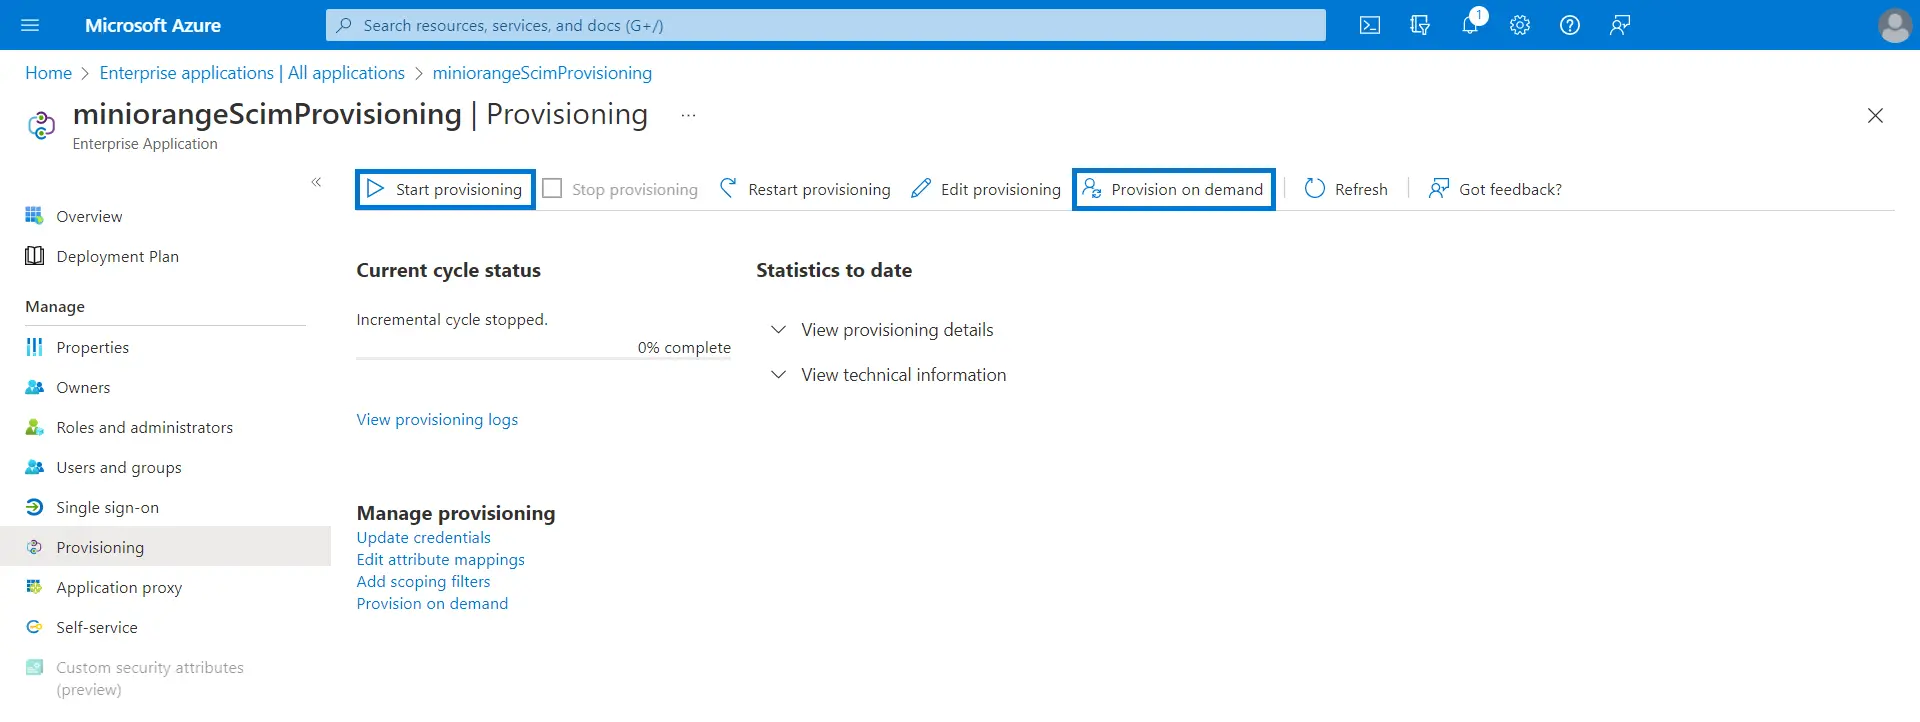Click Refresh in the toolbar
Screen dimensions: 1920x722
[x=1346, y=189]
